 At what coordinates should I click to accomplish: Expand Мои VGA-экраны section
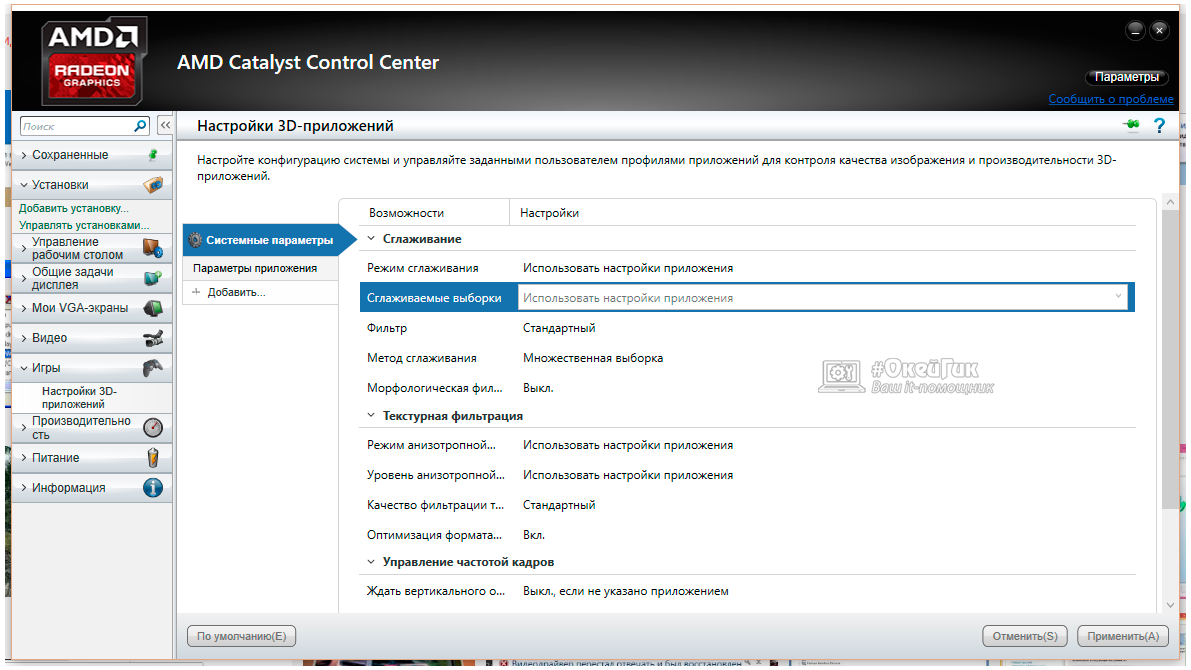(x=24, y=308)
